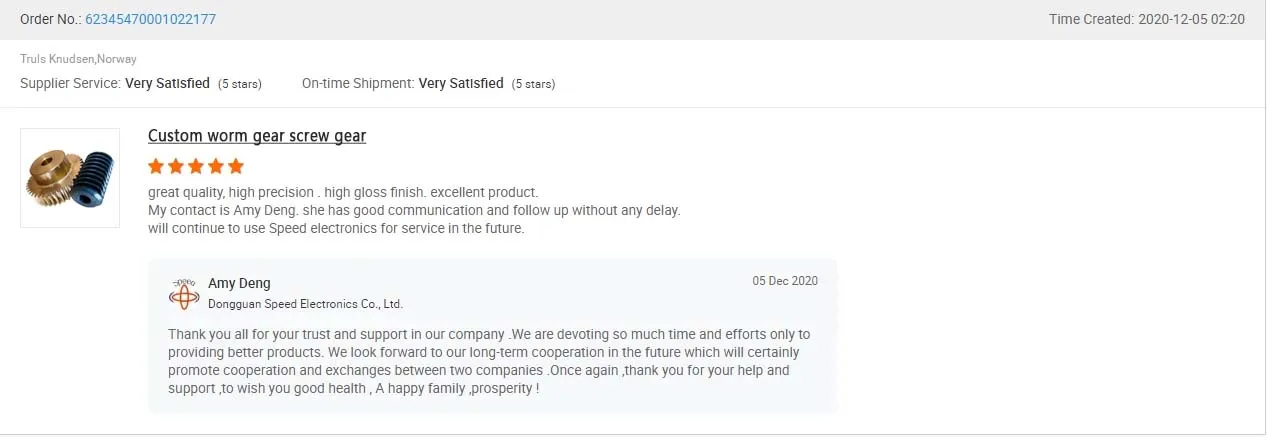Click the worm gear product thumbnail
Screen dimensions: 1267x437
70,178
